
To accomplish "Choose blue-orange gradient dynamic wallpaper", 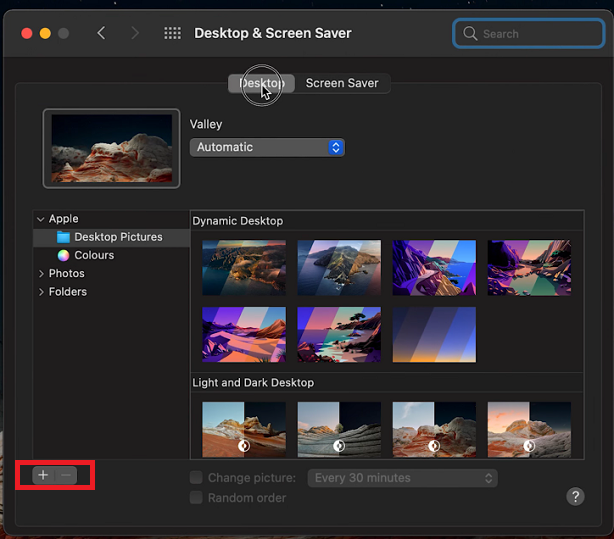I will tap(434, 335).
